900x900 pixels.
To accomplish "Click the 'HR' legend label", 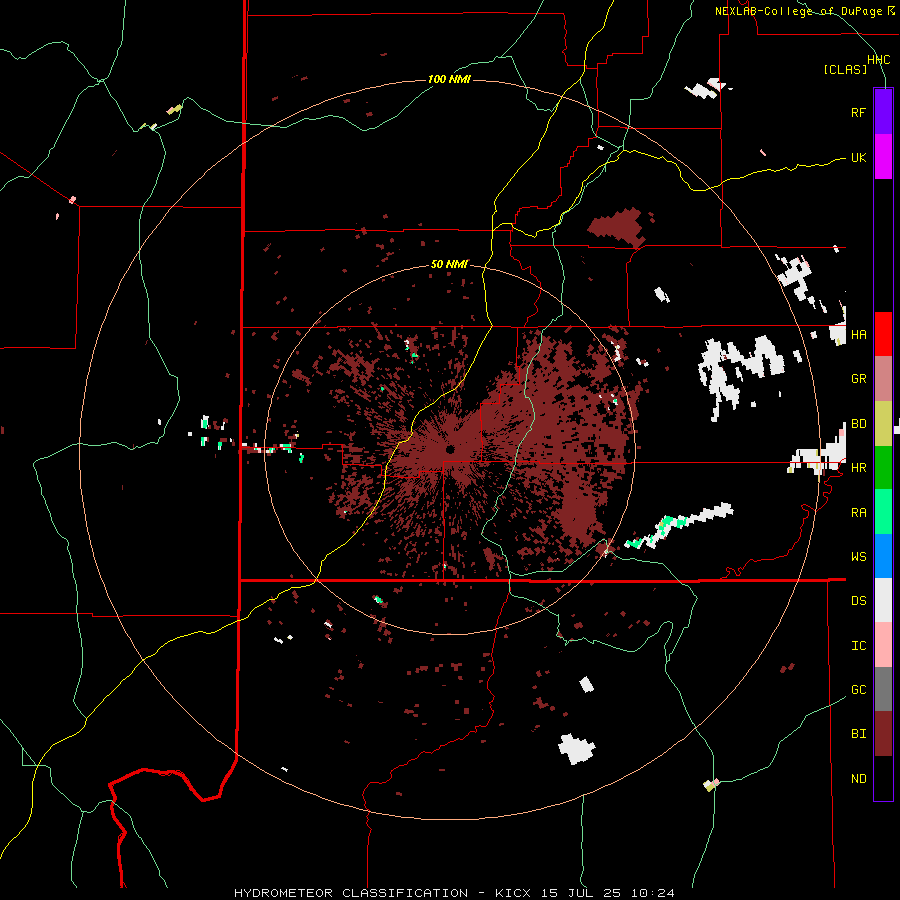I will (x=858, y=468).
